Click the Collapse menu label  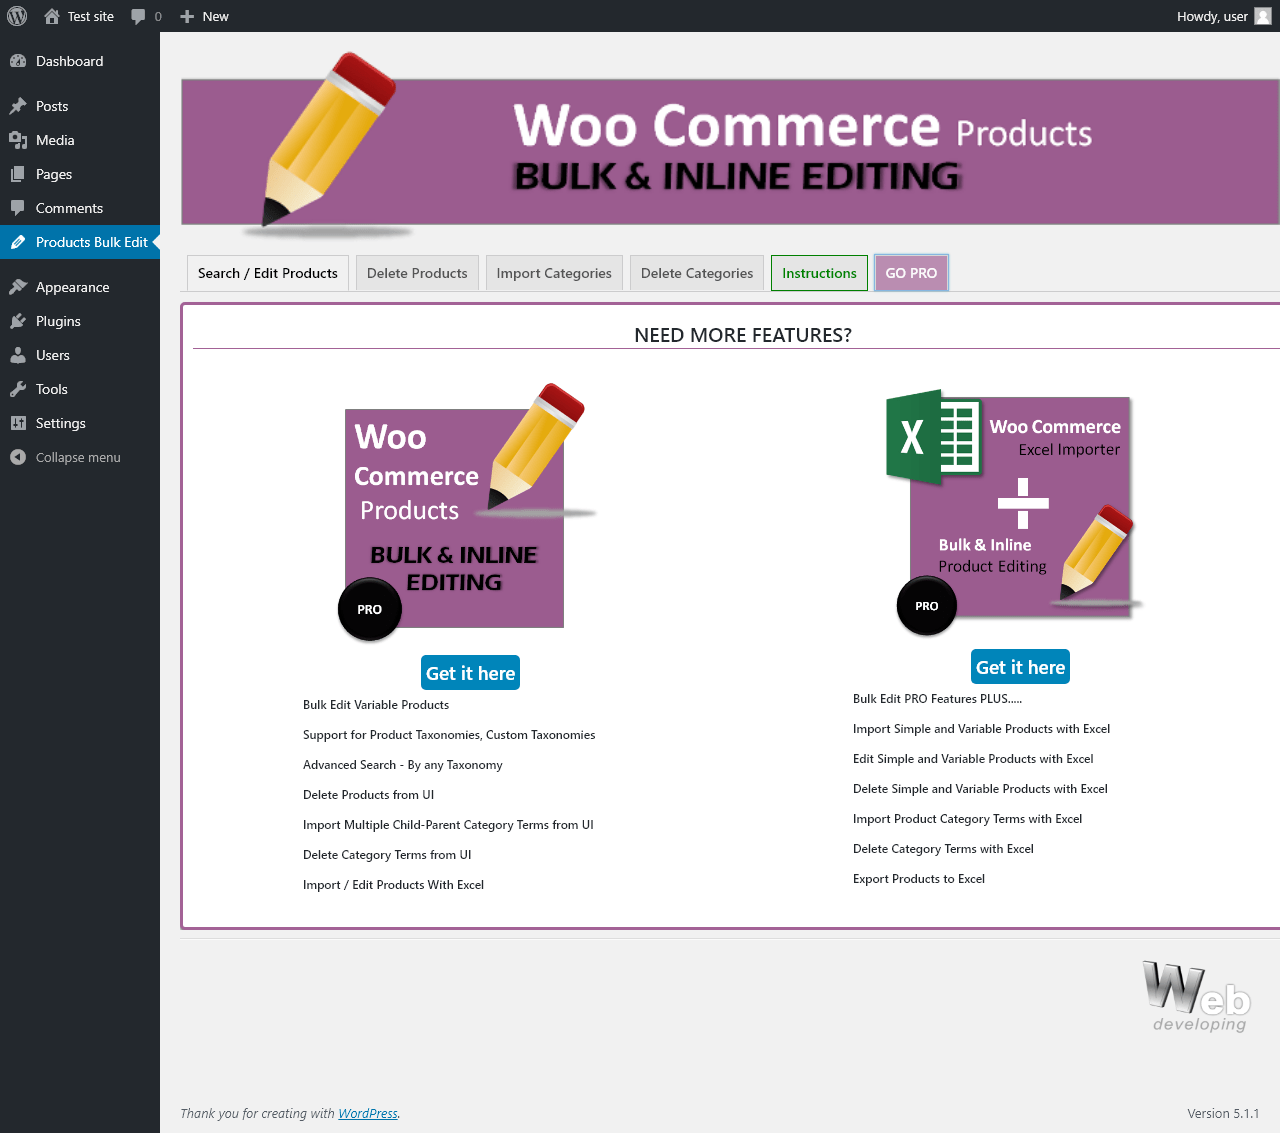(x=78, y=457)
